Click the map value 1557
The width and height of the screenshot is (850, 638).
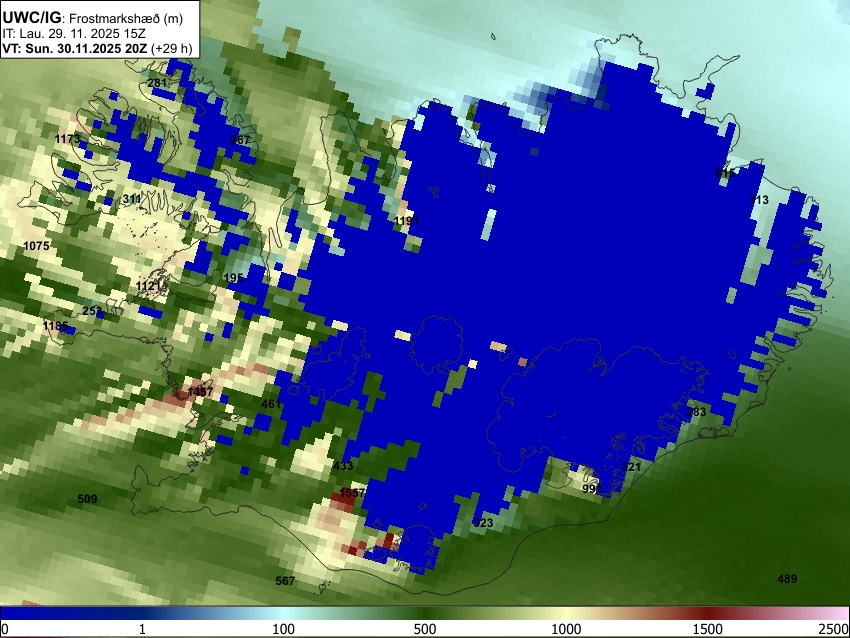pos(352,493)
